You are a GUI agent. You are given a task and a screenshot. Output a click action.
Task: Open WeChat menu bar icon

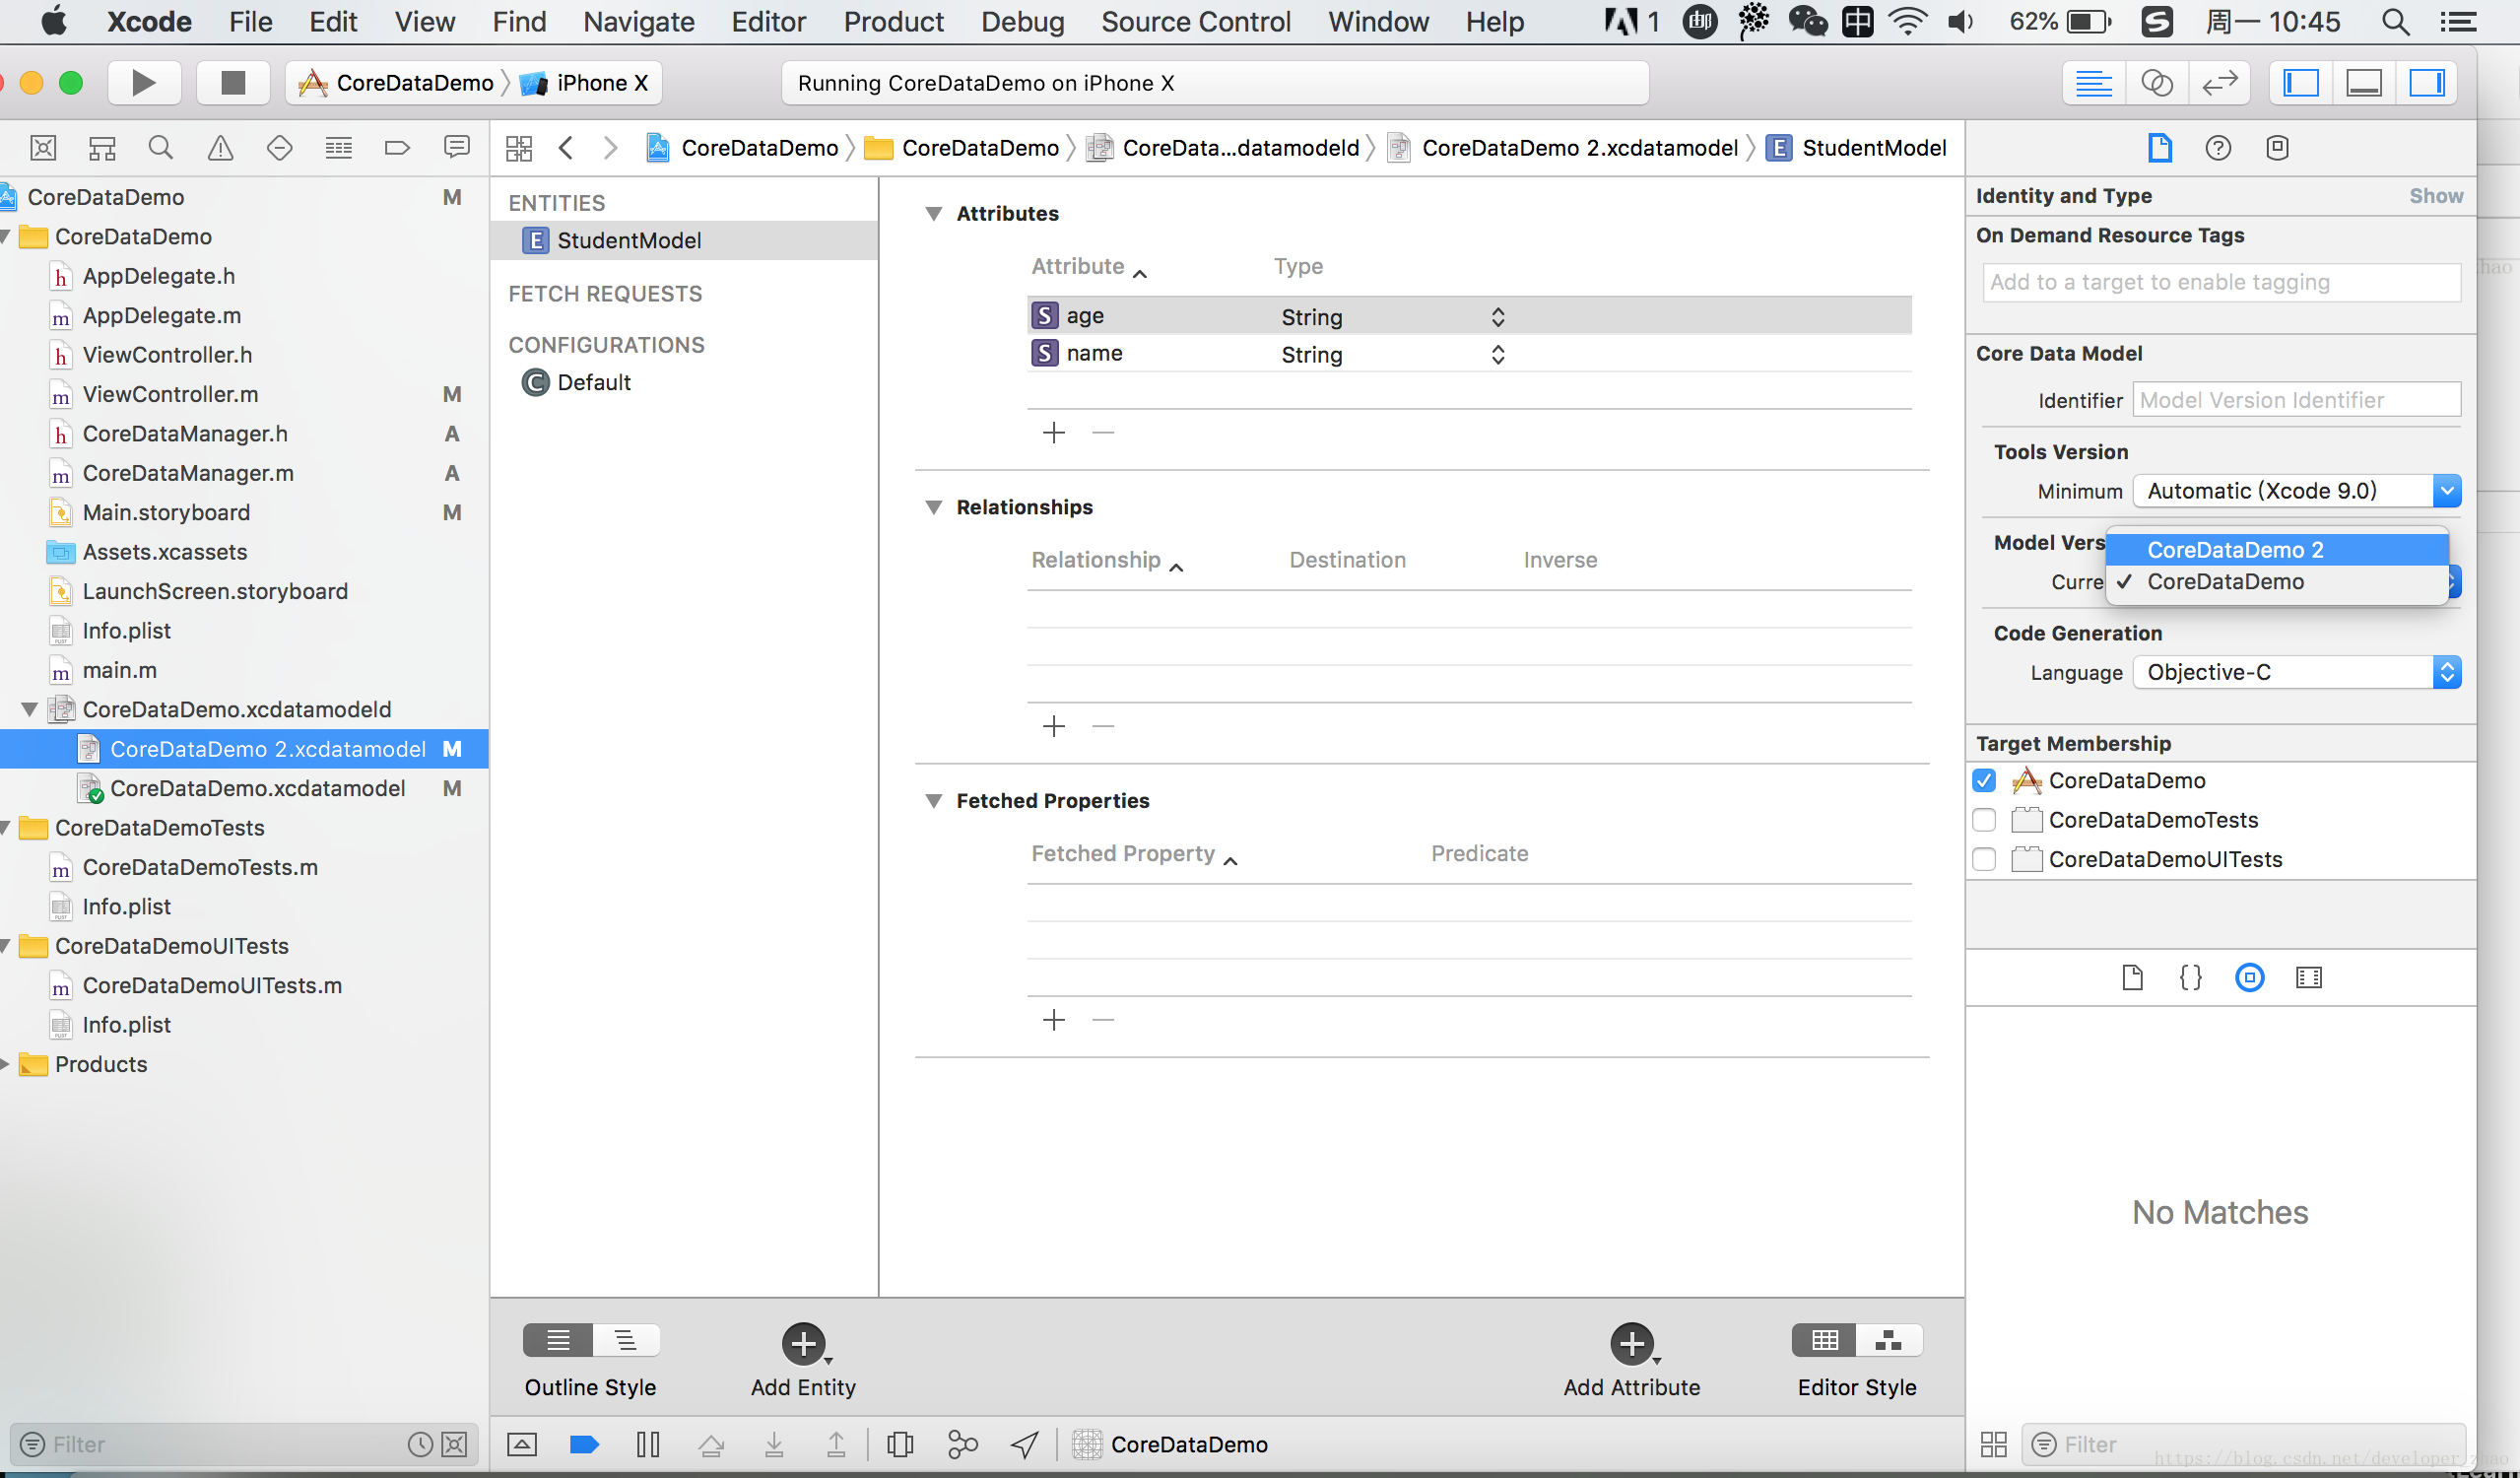[x=1807, y=21]
